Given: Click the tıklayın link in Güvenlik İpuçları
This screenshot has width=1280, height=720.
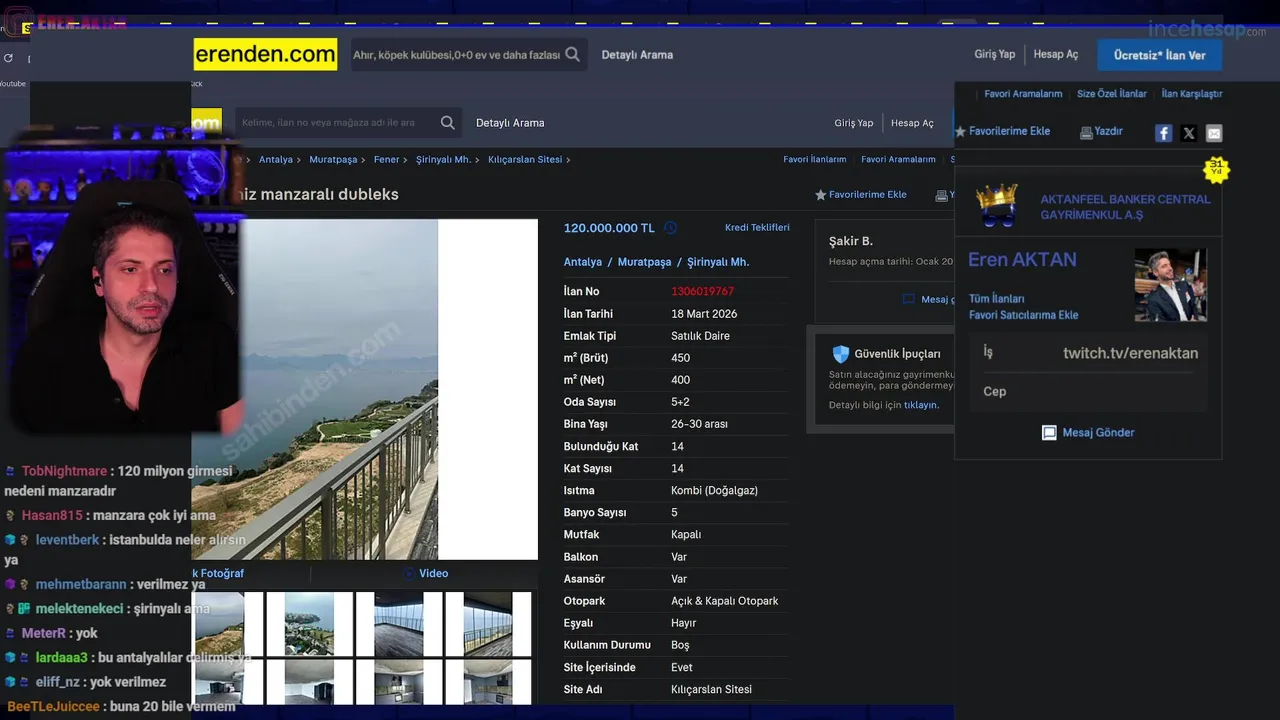Looking at the screenshot, I should 921,405.
